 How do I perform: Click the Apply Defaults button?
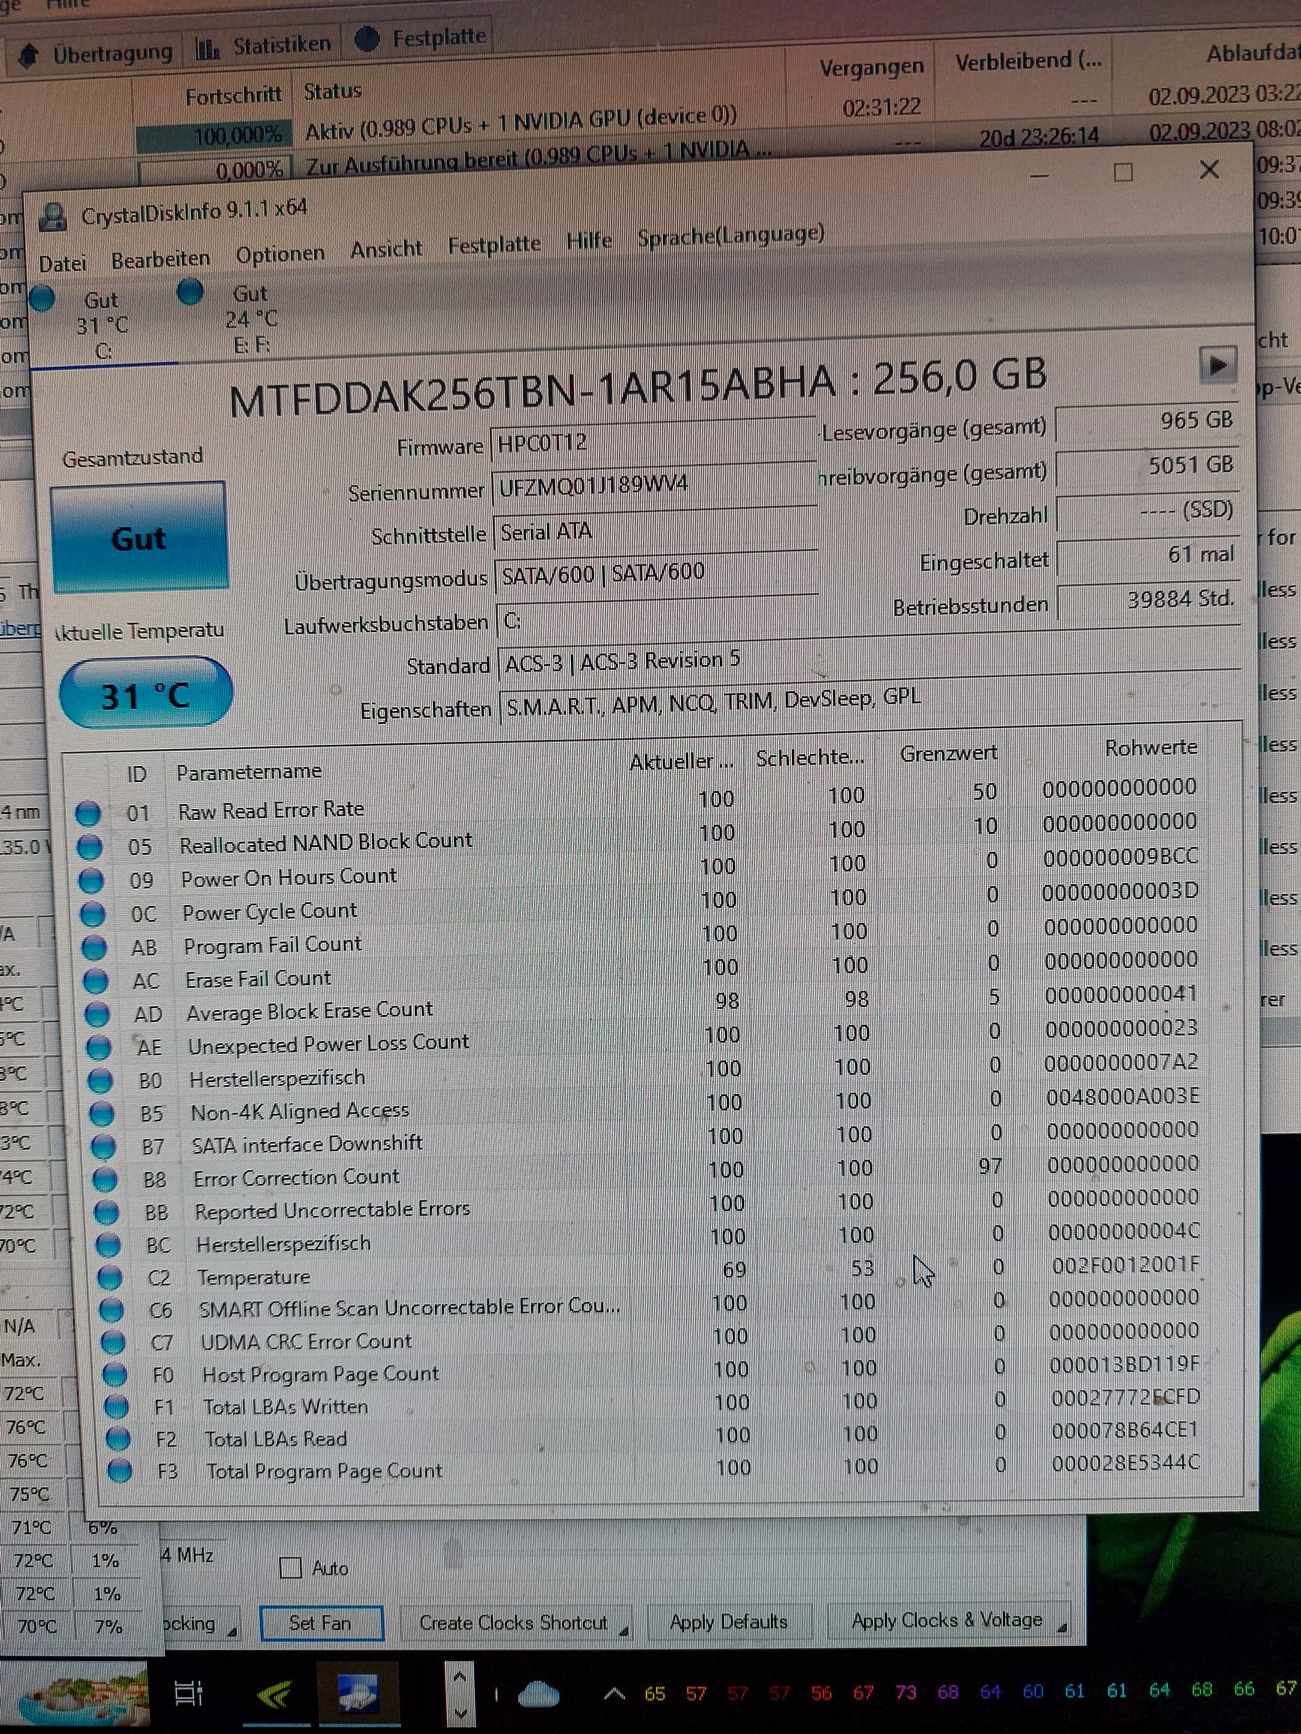[728, 1621]
